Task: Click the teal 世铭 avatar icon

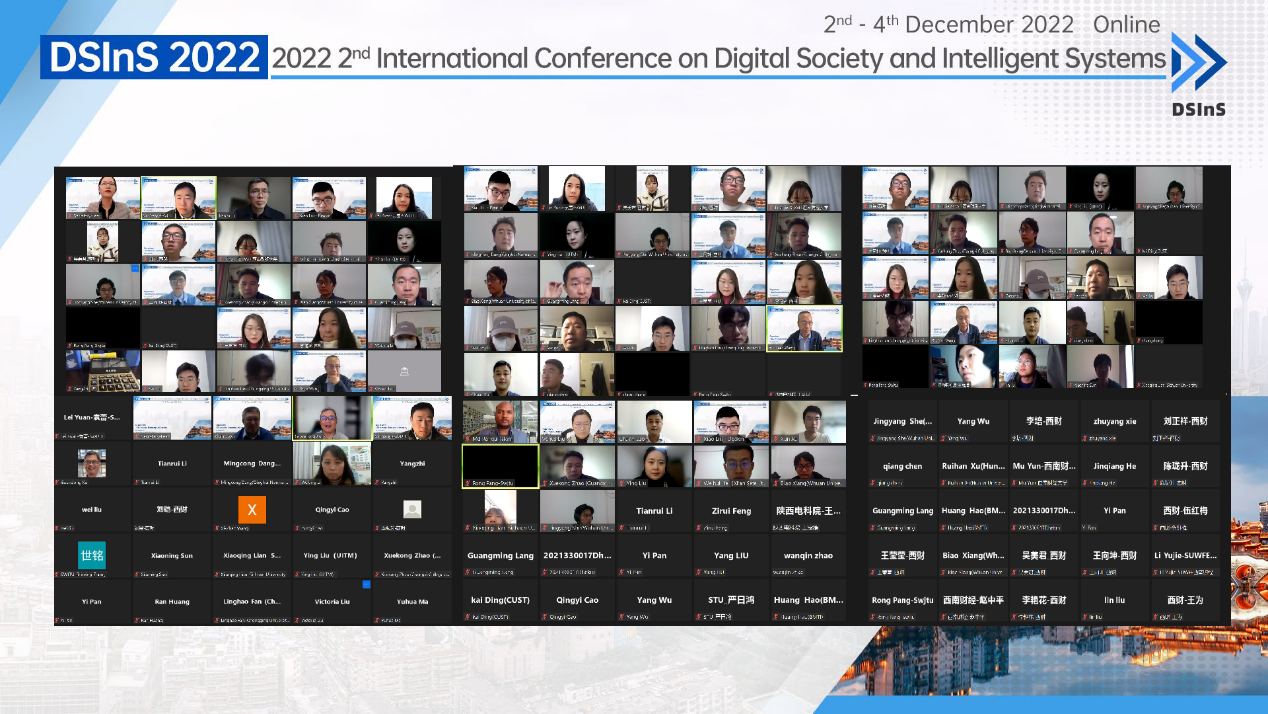Action: pyautogui.click(x=92, y=555)
